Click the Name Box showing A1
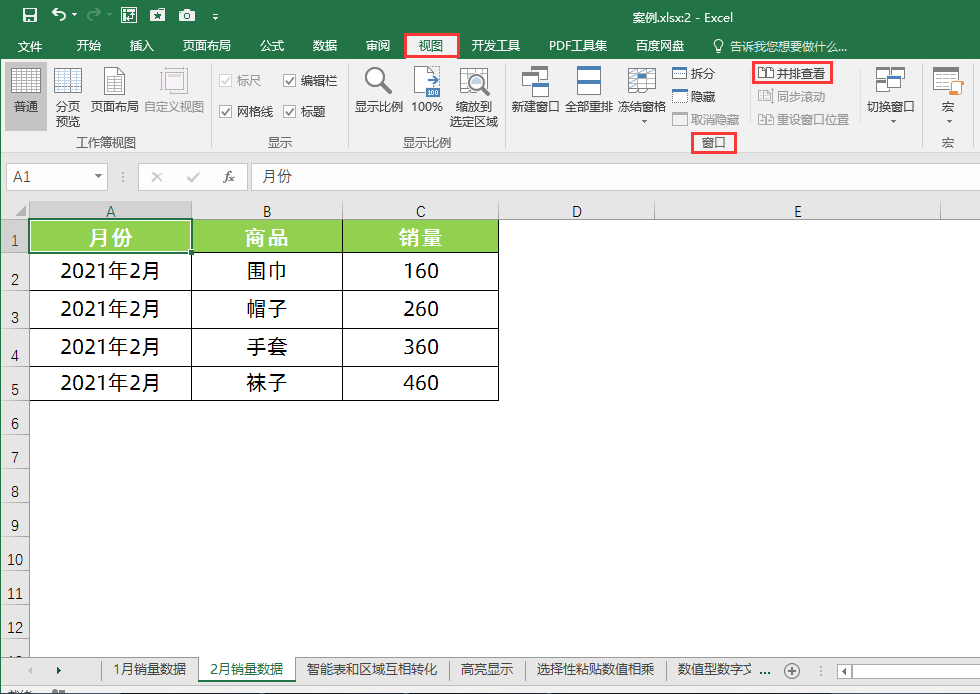The height and width of the screenshot is (694, 980). pyautogui.click(x=49, y=177)
